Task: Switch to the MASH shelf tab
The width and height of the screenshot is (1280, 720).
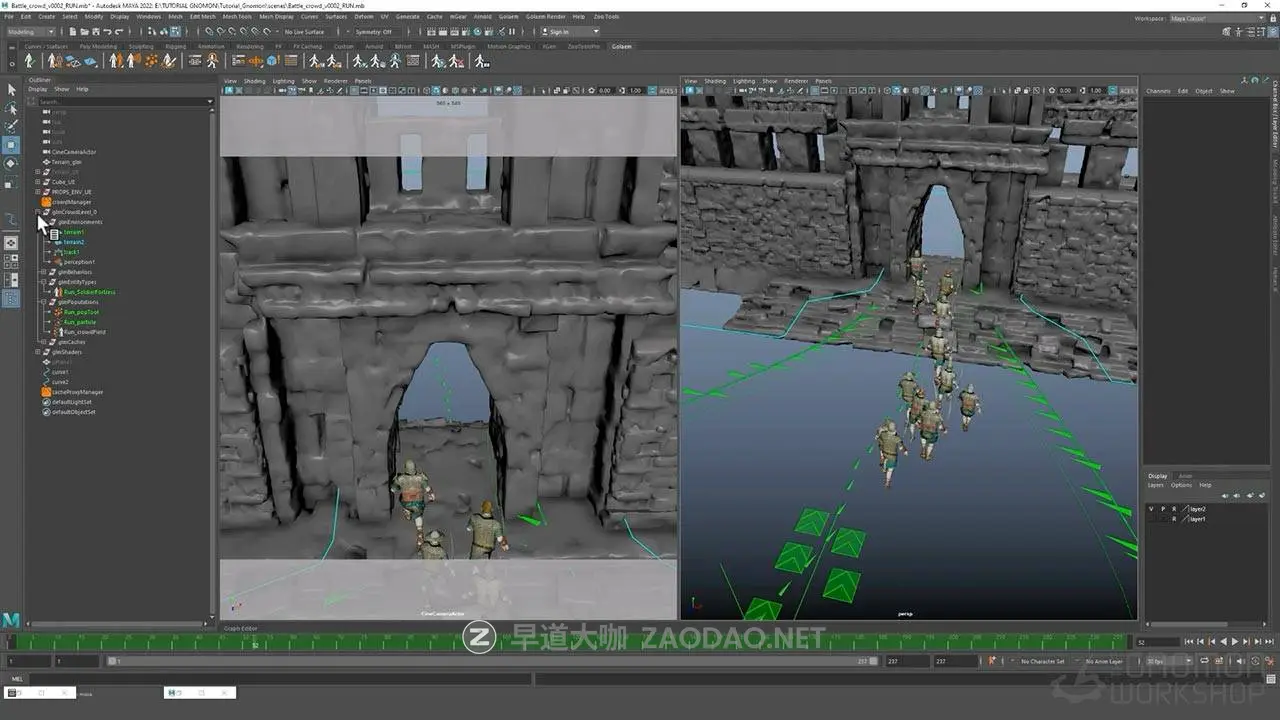Action: tap(431, 46)
